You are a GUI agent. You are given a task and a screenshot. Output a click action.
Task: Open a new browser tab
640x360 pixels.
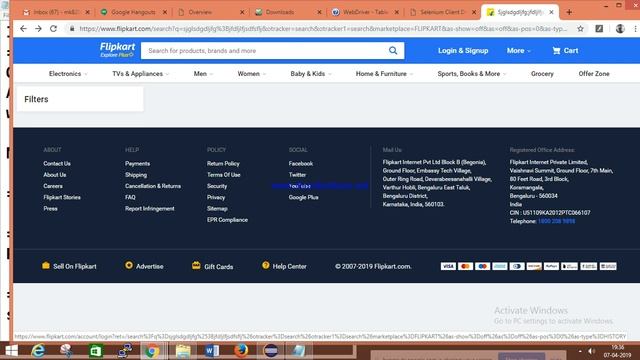[x=569, y=12]
